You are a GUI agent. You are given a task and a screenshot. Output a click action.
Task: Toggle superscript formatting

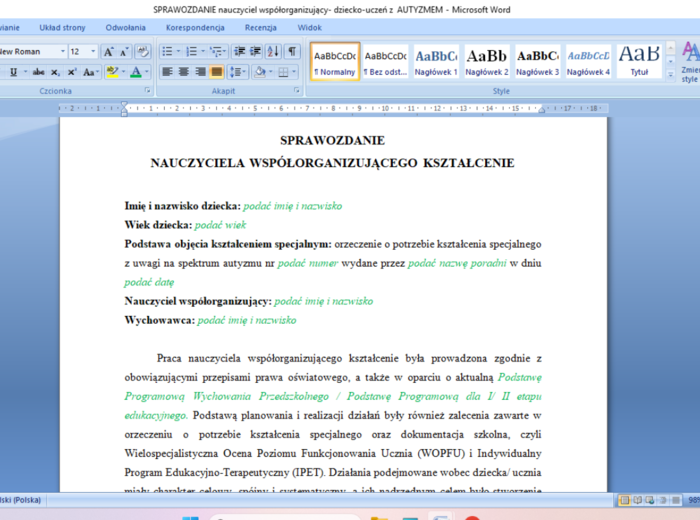71,72
